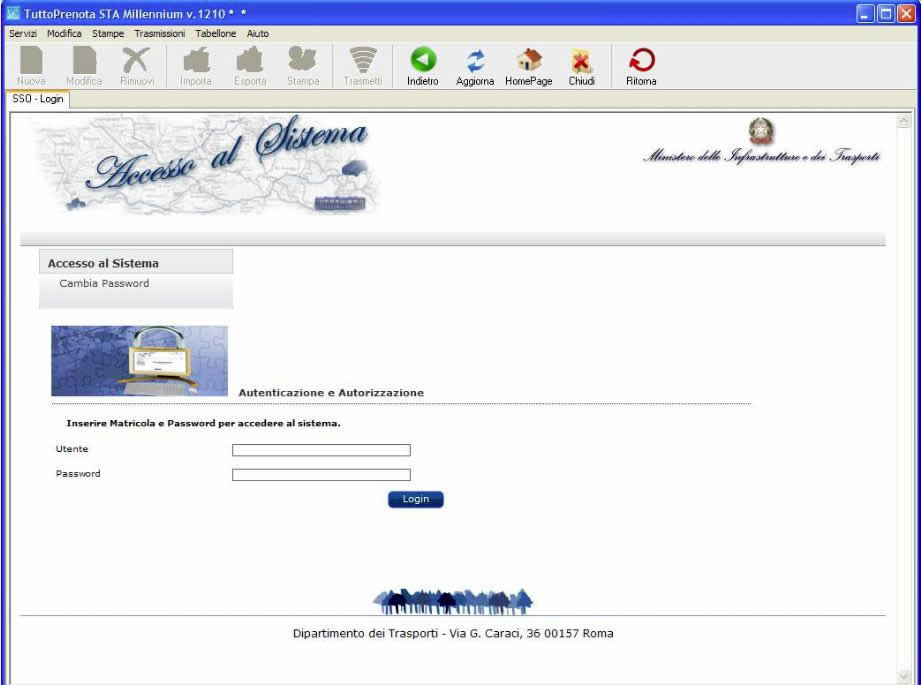Click the Importa toolbar icon
This screenshot has height=685, width=921.
pos(196,61)
